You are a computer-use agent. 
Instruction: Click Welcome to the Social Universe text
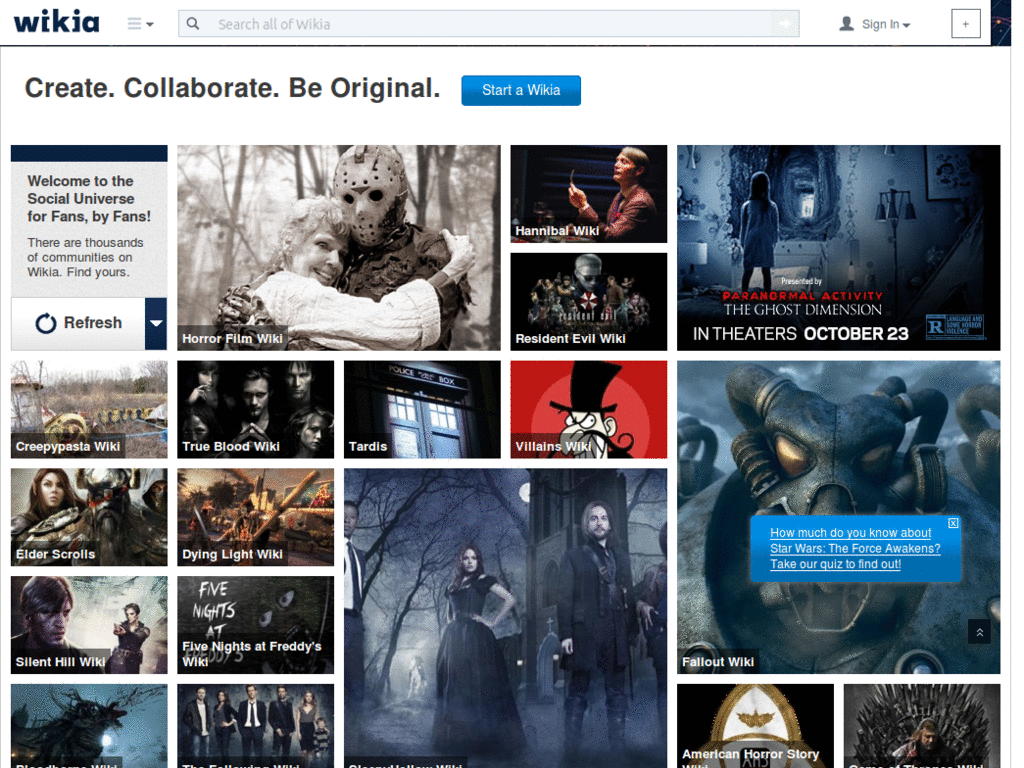(x=89, y=199)
